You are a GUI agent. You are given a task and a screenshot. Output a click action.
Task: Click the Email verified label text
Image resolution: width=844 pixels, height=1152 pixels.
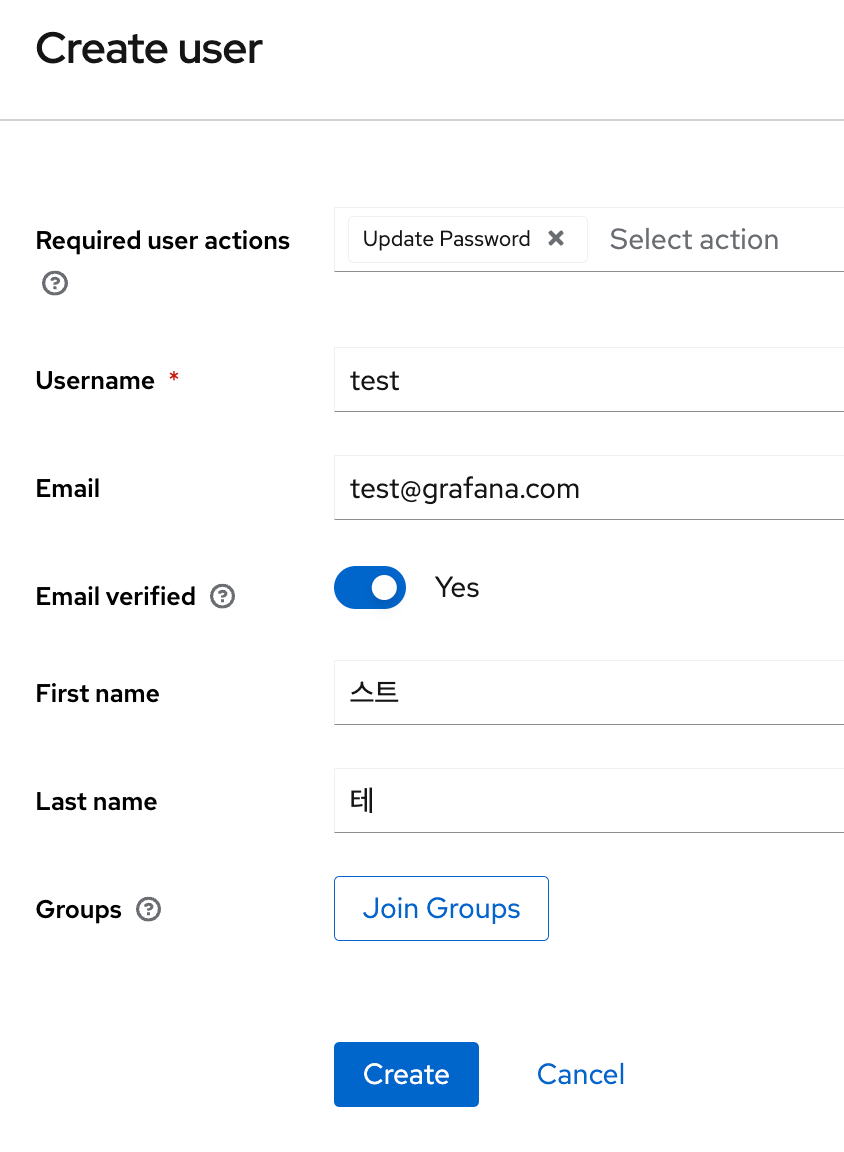coord(115,597)
